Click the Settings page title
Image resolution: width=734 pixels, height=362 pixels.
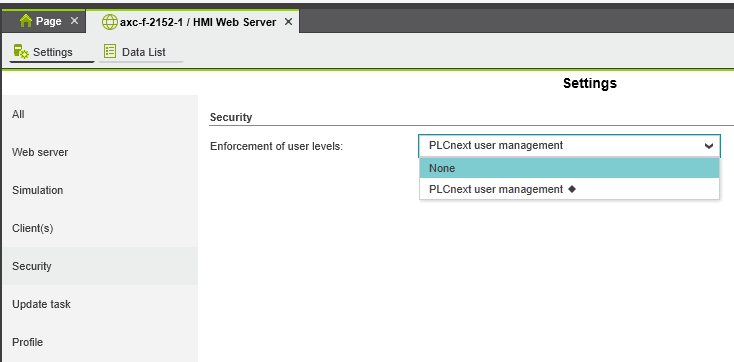click(x=590, y=83)
